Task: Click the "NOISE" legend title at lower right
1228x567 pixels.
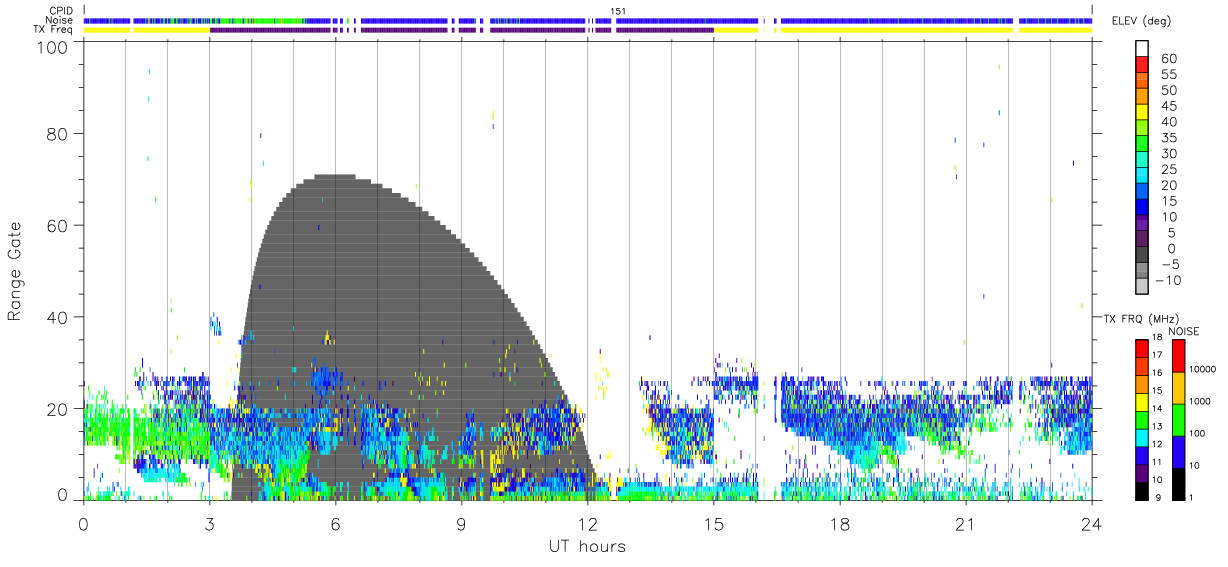Action: tap(1185, 331)
